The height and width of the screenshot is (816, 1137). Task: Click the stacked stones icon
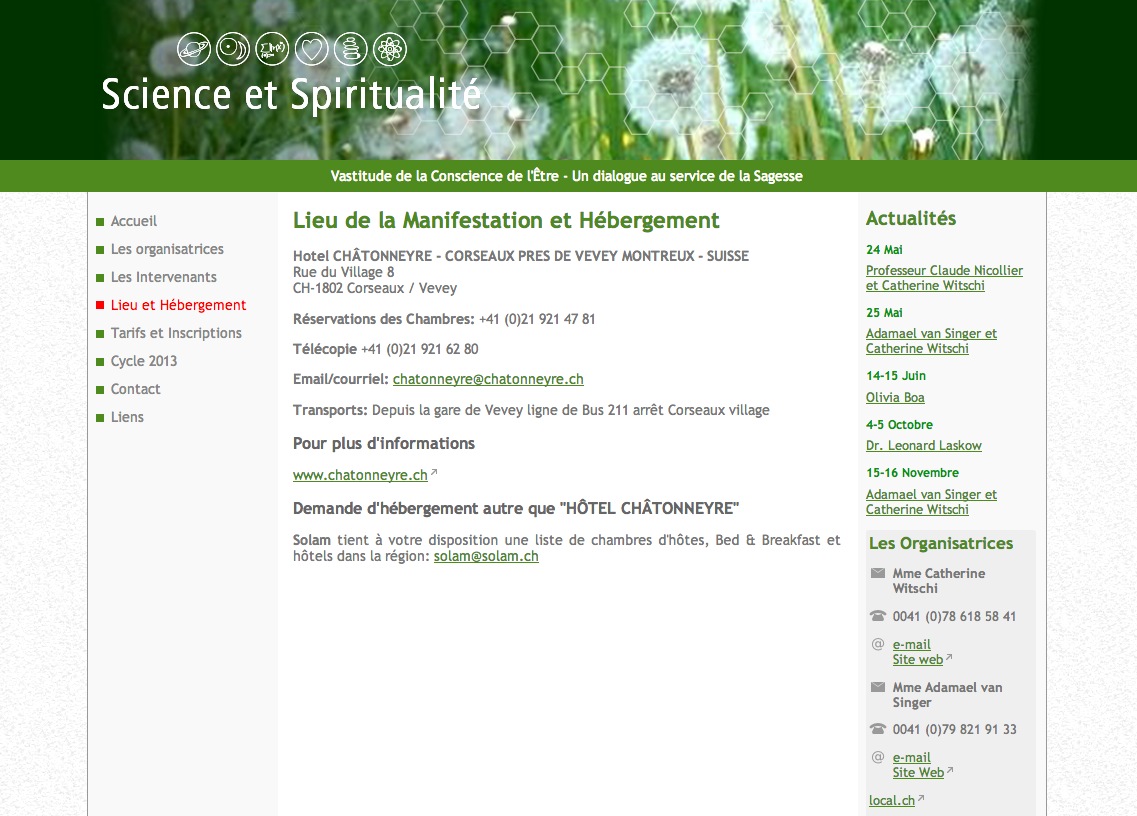click(350, 49)
